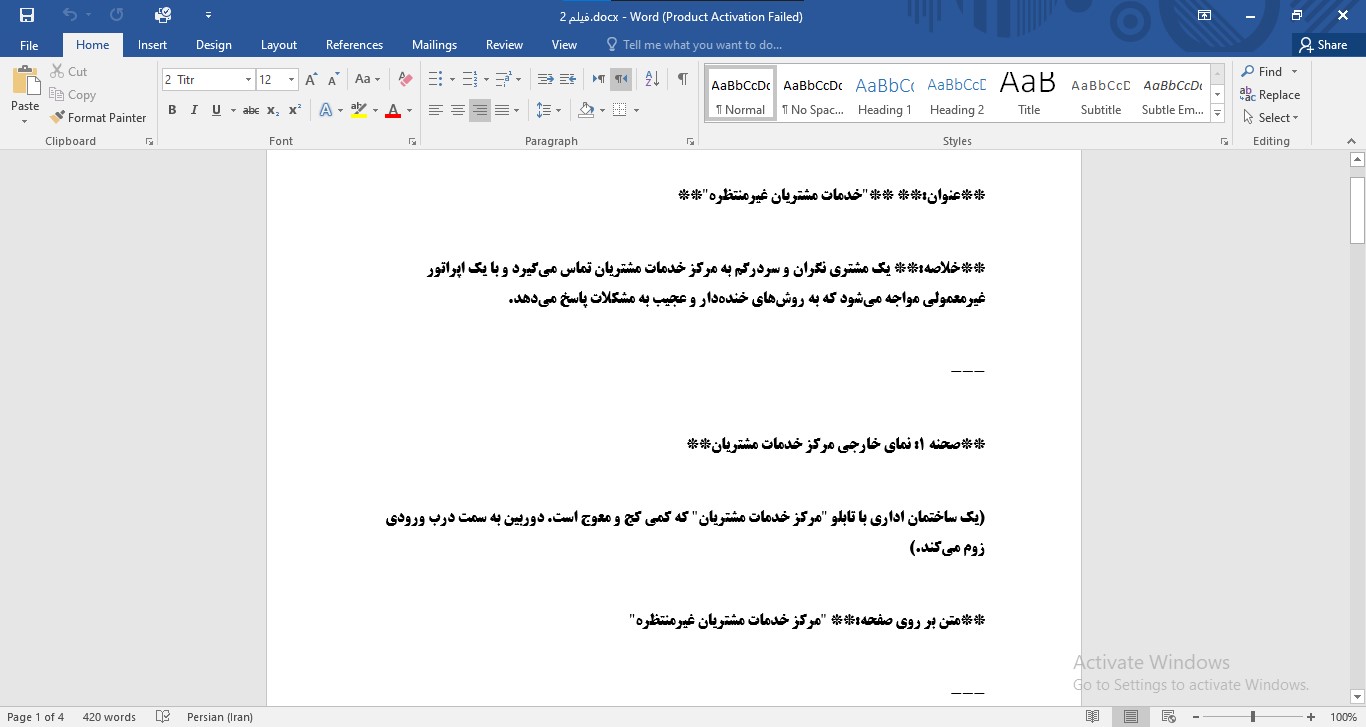Save the document with the floppy disk icon
The image size is (1366, 727).
point(27,15)
